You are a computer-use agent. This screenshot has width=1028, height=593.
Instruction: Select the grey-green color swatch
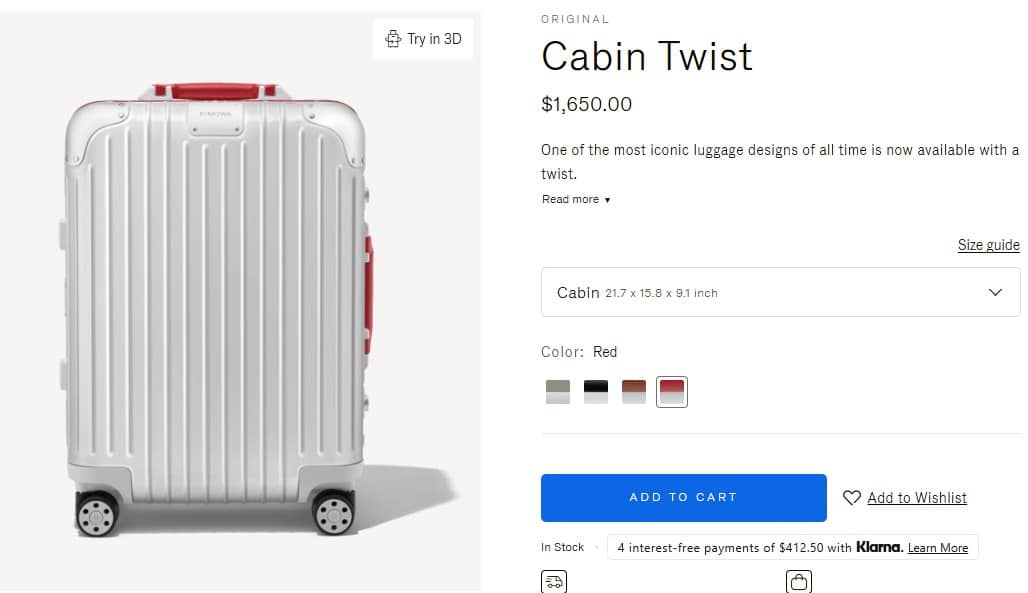(558, 391)
